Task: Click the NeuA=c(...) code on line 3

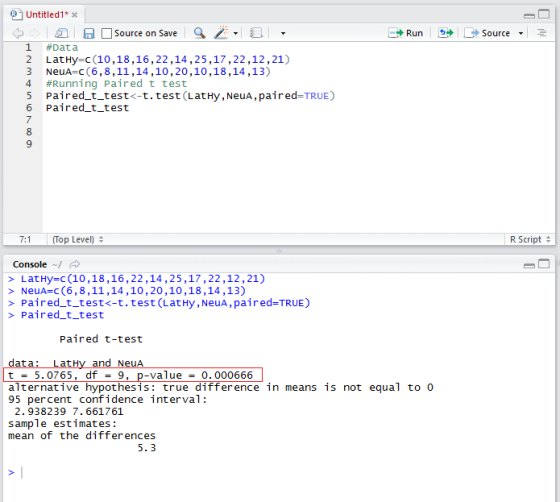Action: click(x=158, y=71)
